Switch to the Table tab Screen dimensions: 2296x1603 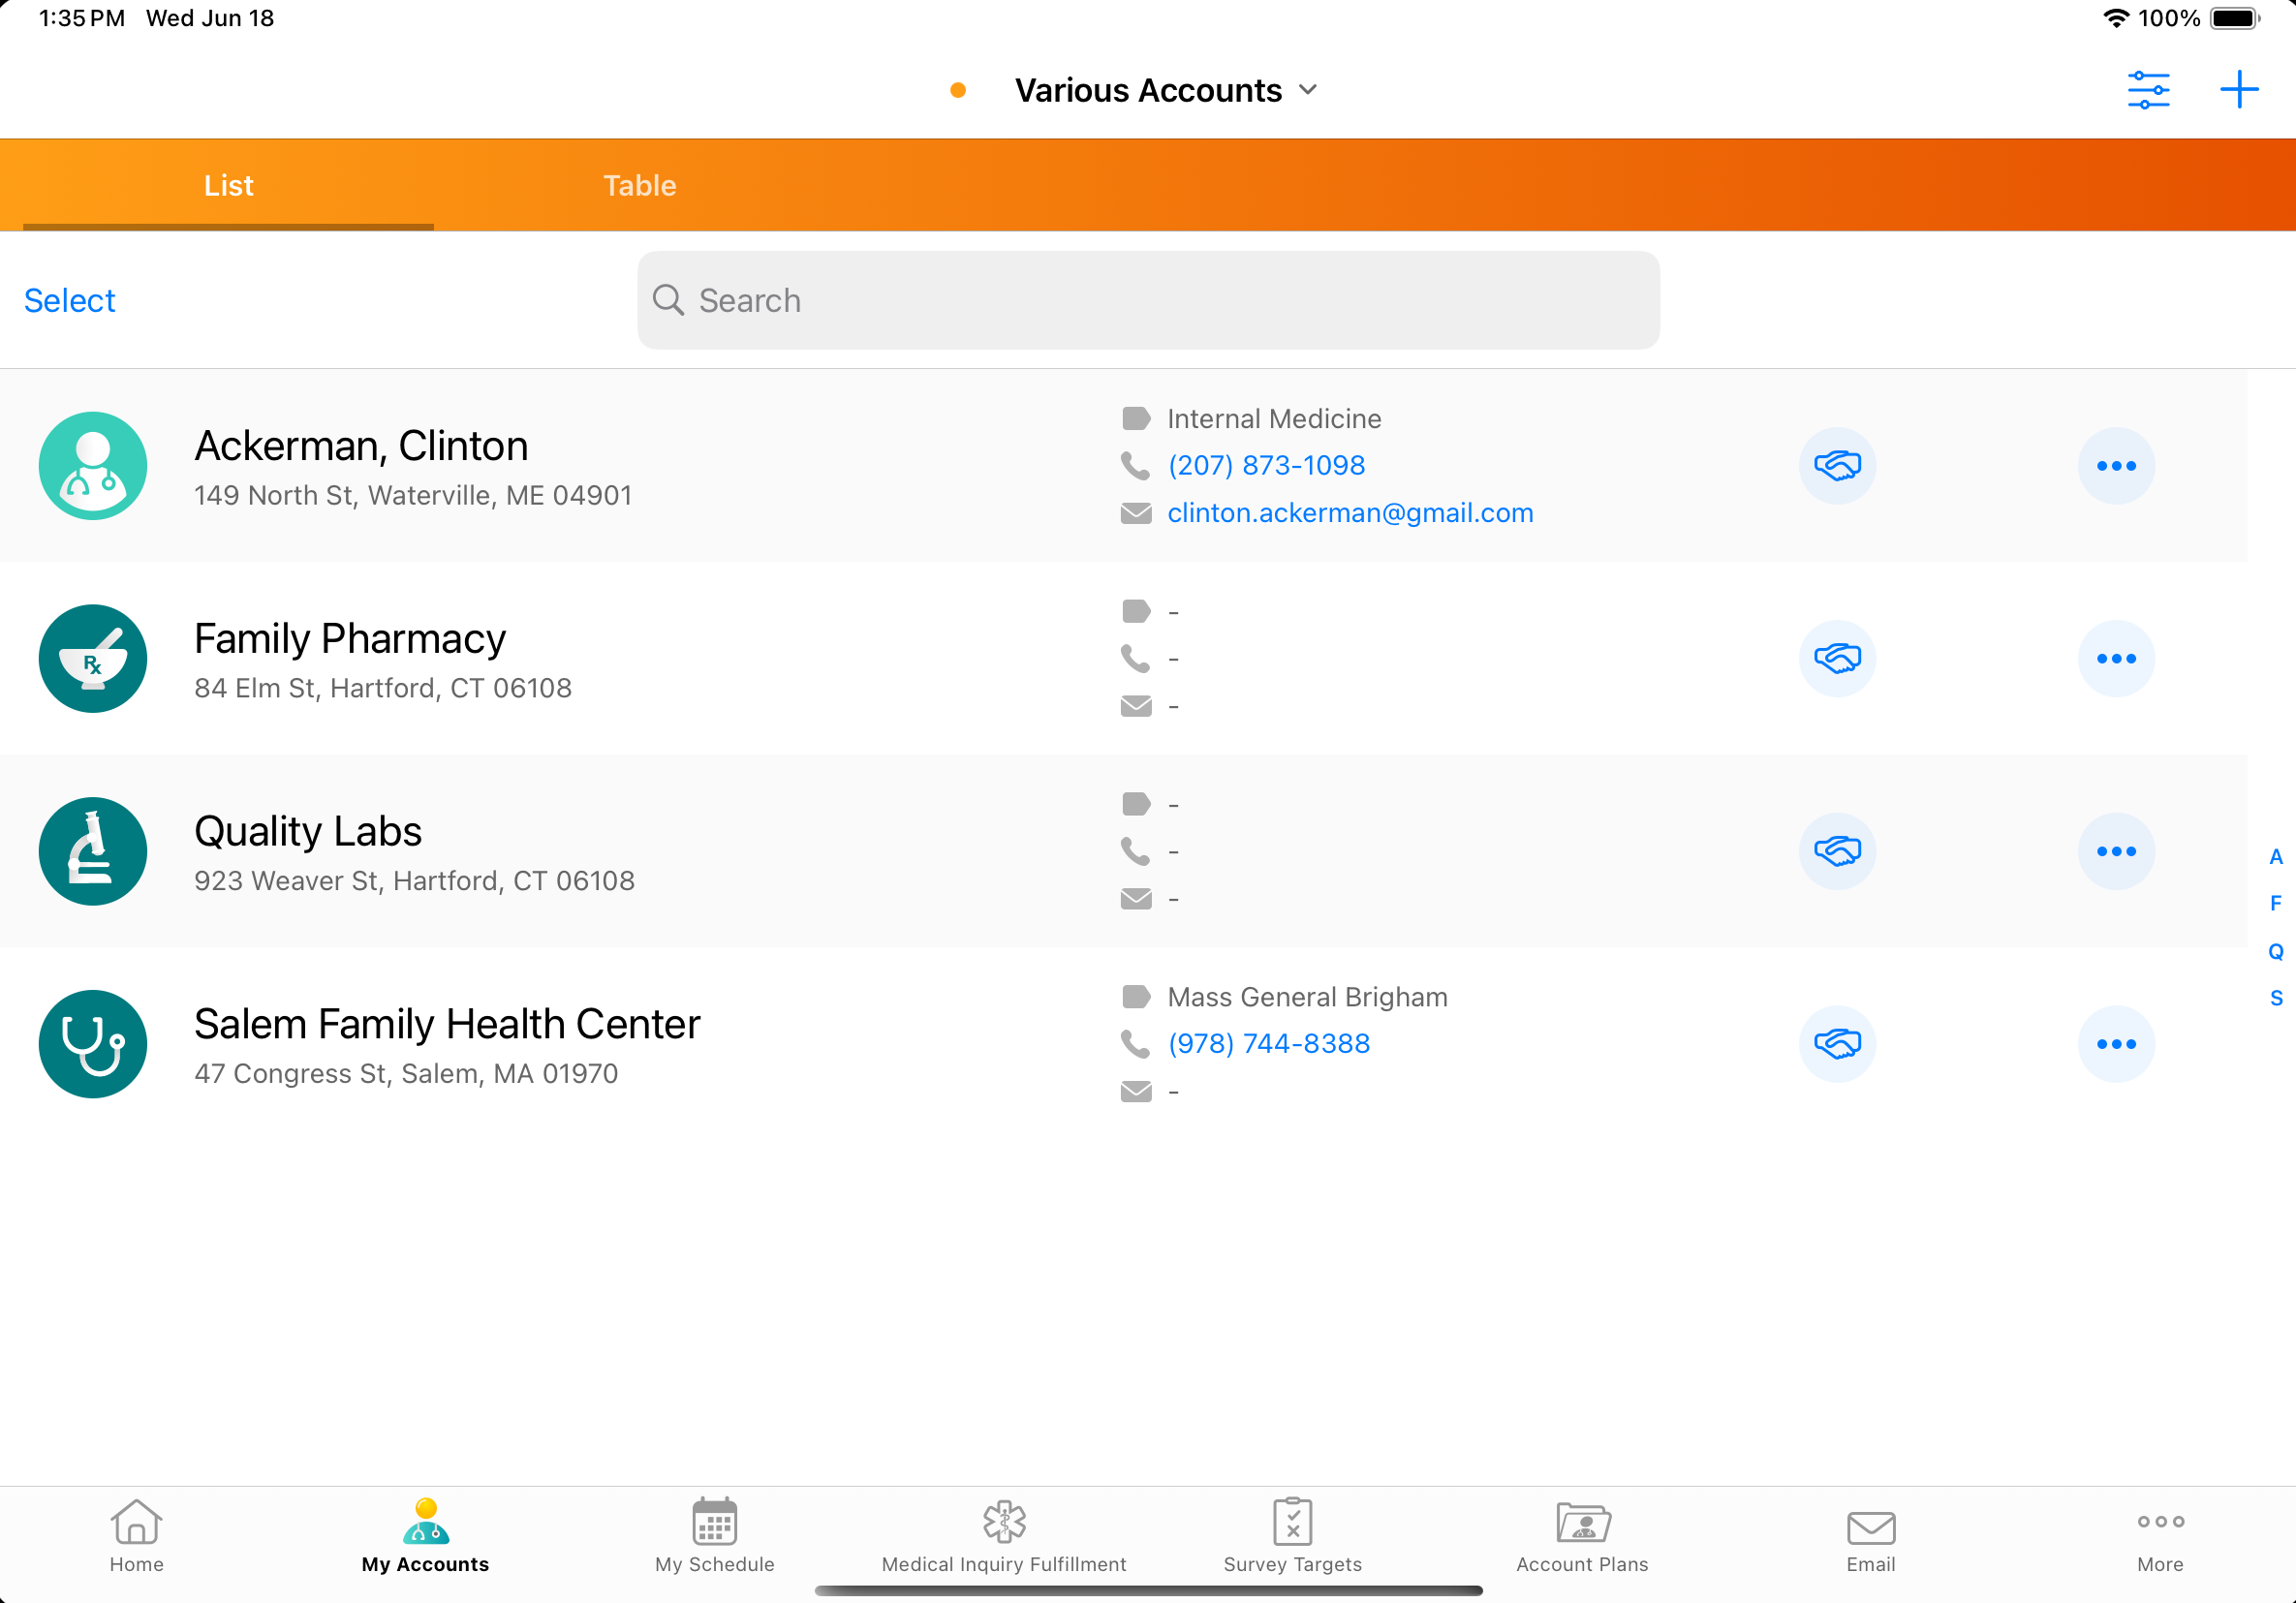tap(639, 186)
